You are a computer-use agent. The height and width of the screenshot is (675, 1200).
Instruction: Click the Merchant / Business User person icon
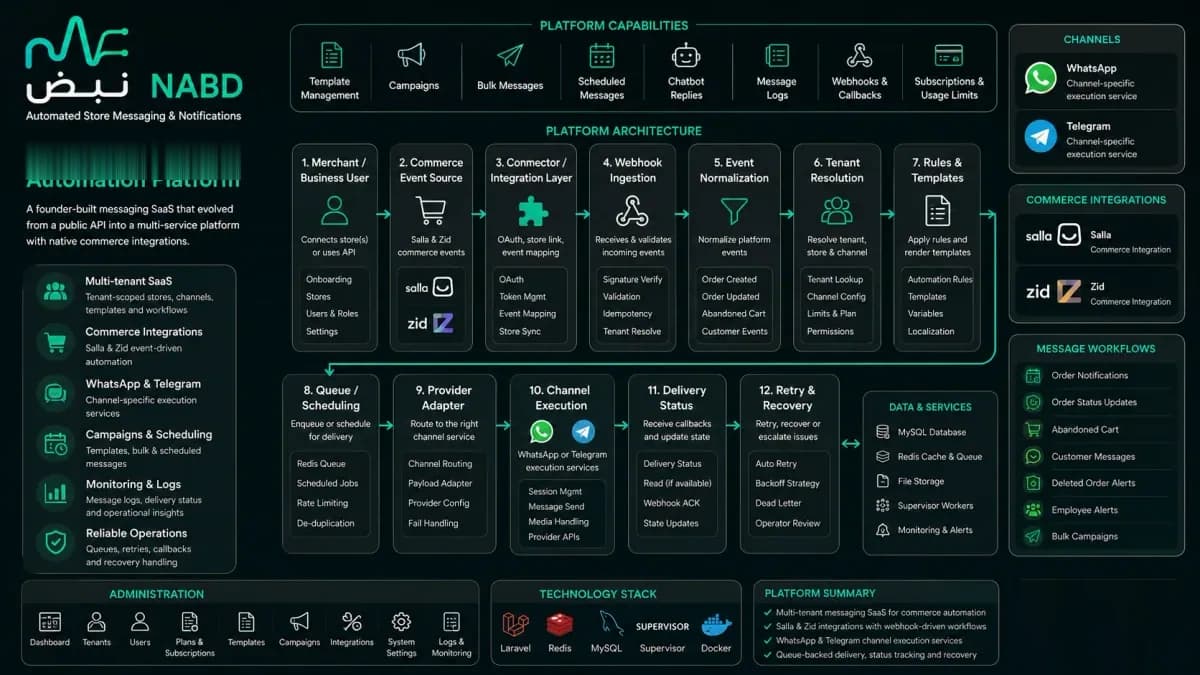[x=335, y=211]
